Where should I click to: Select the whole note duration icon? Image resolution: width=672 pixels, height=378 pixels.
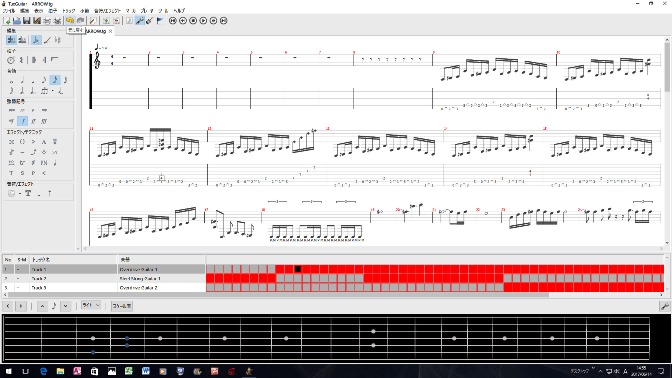(11, 81)
